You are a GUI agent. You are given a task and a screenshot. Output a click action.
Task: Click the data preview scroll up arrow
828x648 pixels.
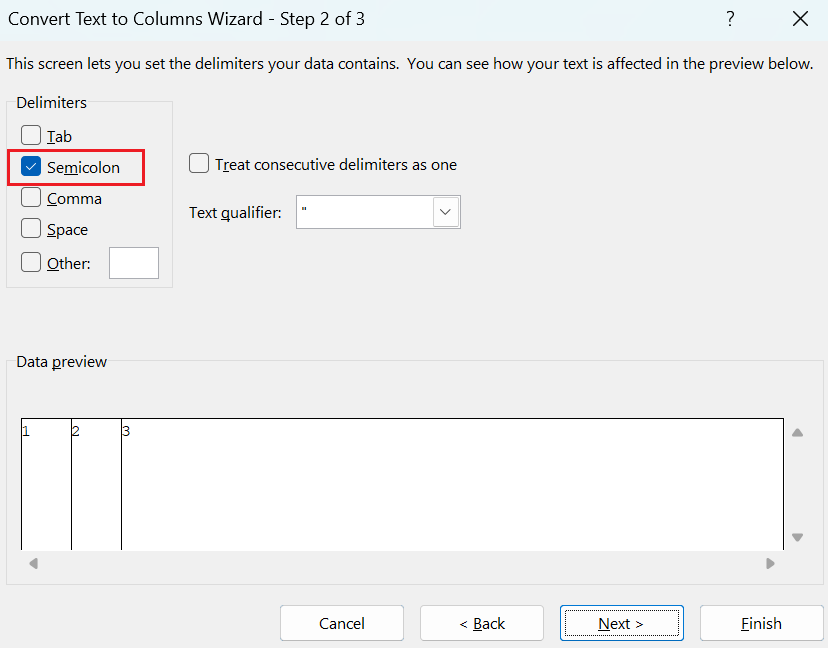tap(797, 433)
